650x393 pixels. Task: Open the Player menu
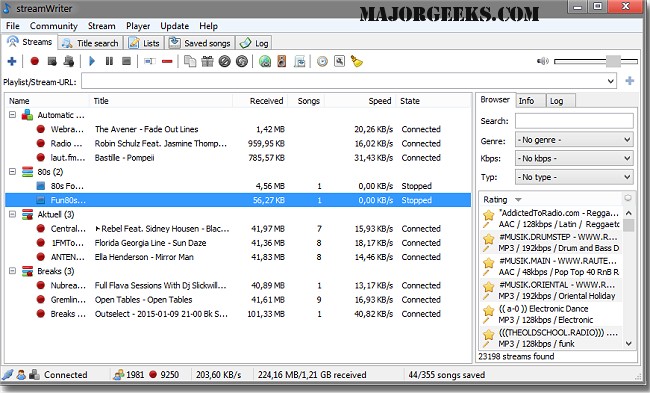pos(138,26)
